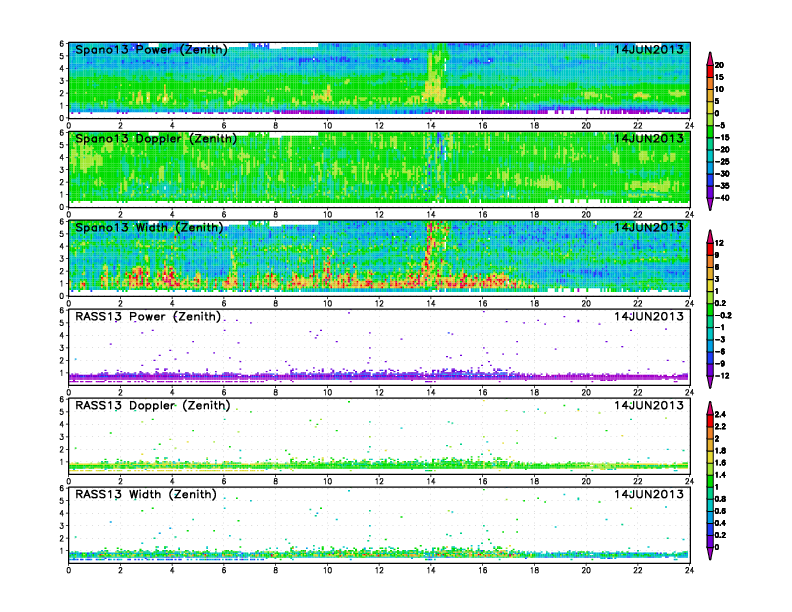792x612 pixels.
Task: Click the "2.2" colorbar label
Action: pos(720,427)
